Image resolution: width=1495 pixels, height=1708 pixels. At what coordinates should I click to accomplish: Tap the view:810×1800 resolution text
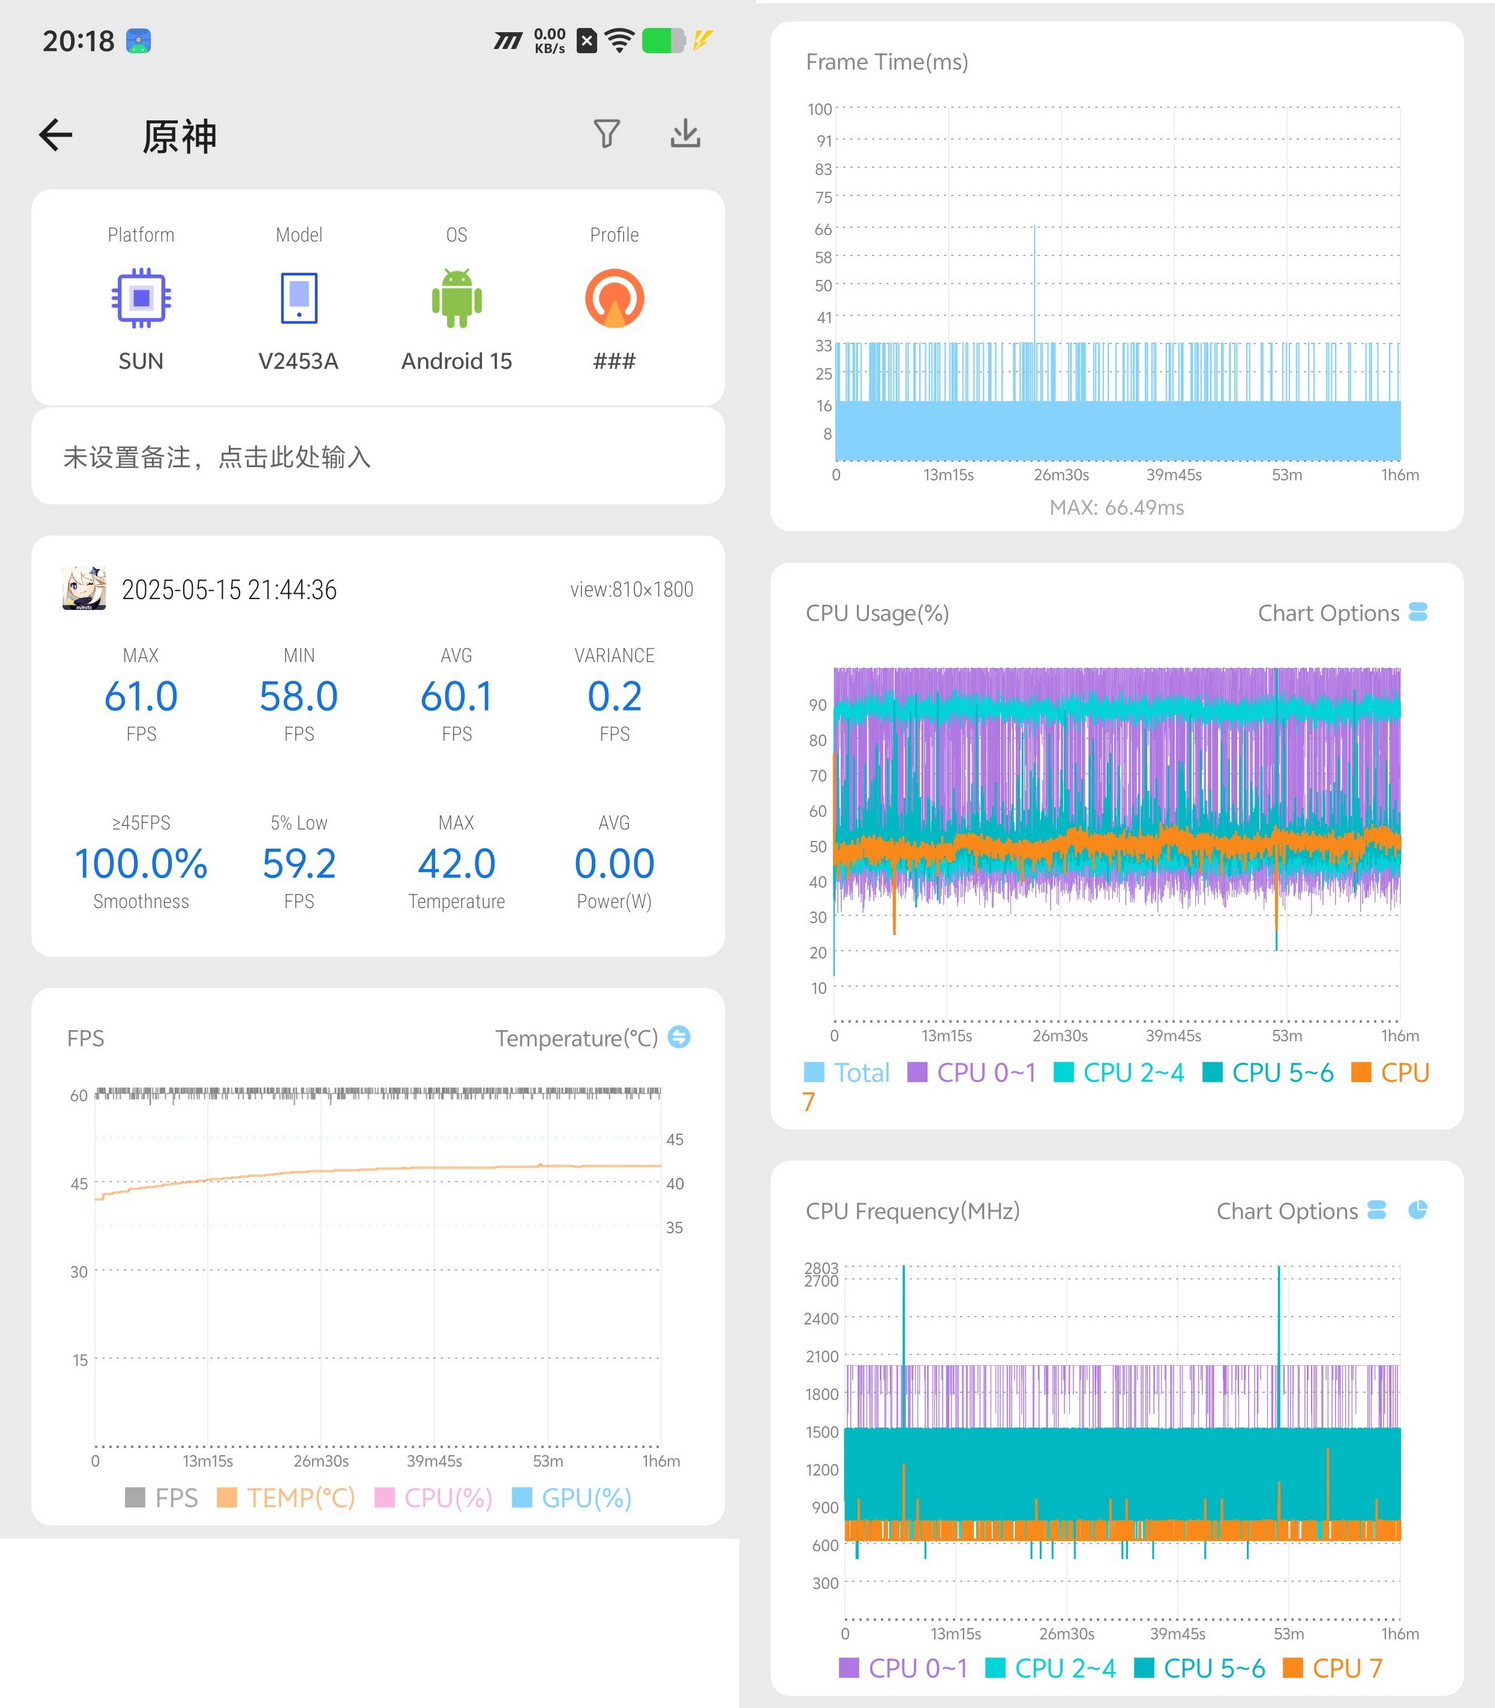click(632, 590)
